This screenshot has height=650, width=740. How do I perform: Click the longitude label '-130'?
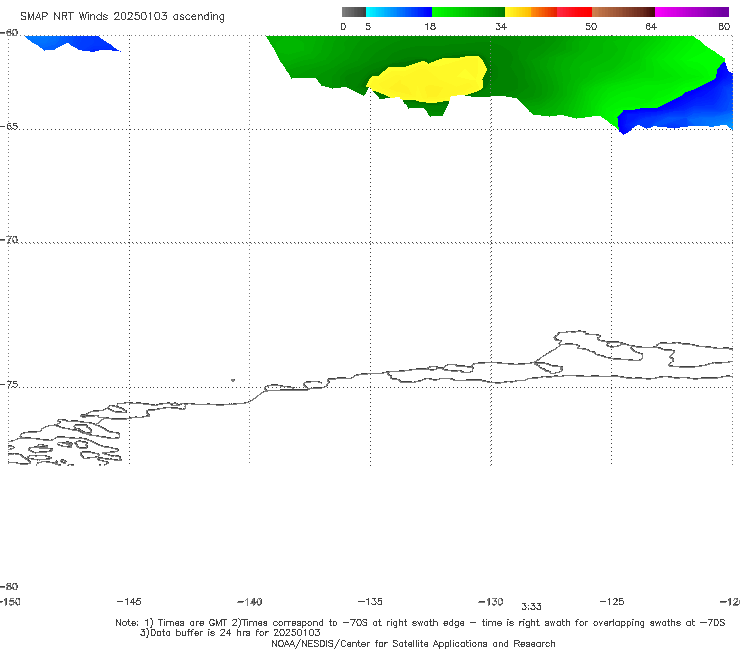(491, 602)
